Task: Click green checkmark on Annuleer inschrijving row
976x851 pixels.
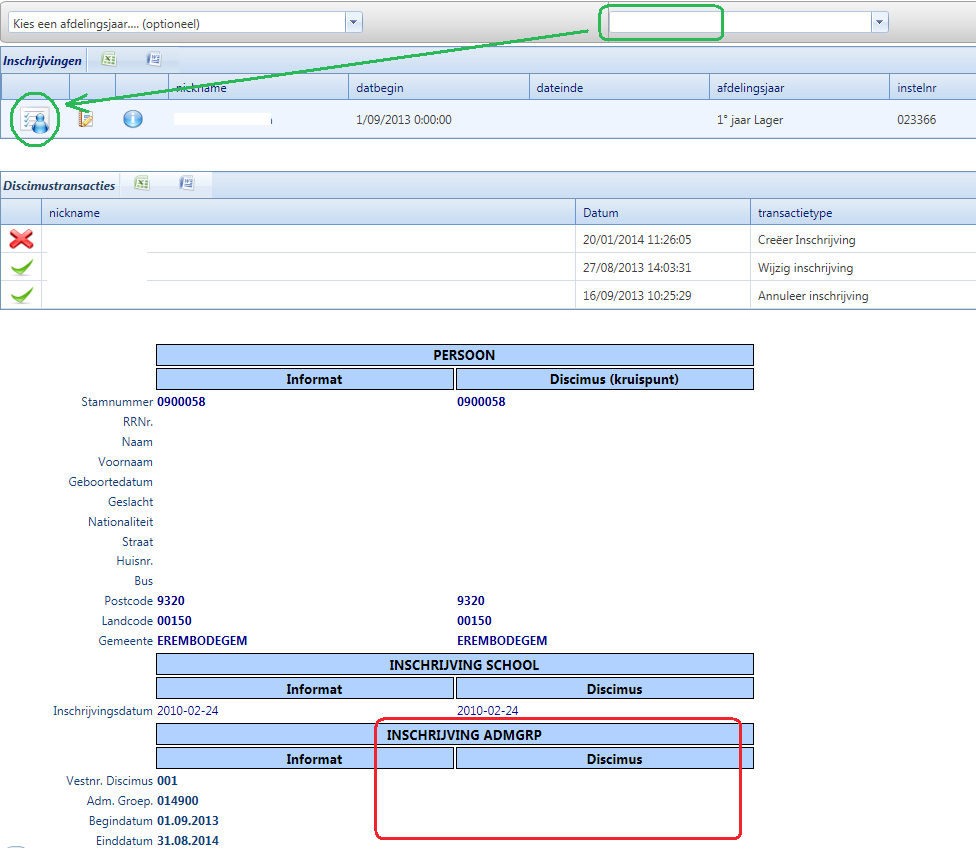Action: [21, 296]
